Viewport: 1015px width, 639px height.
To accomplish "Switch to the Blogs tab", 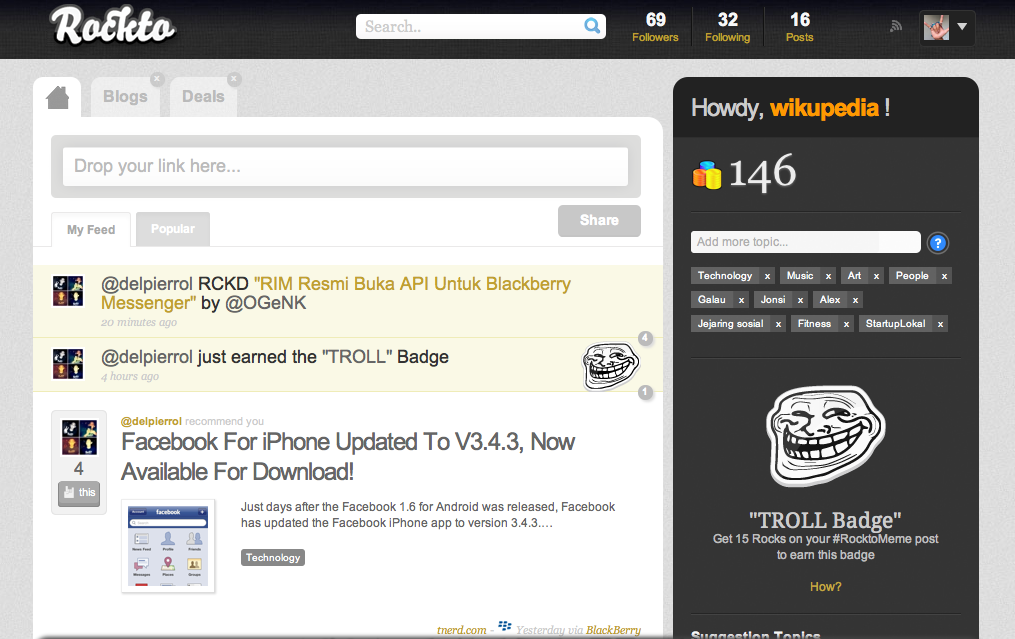I will (x=125, y=96).
